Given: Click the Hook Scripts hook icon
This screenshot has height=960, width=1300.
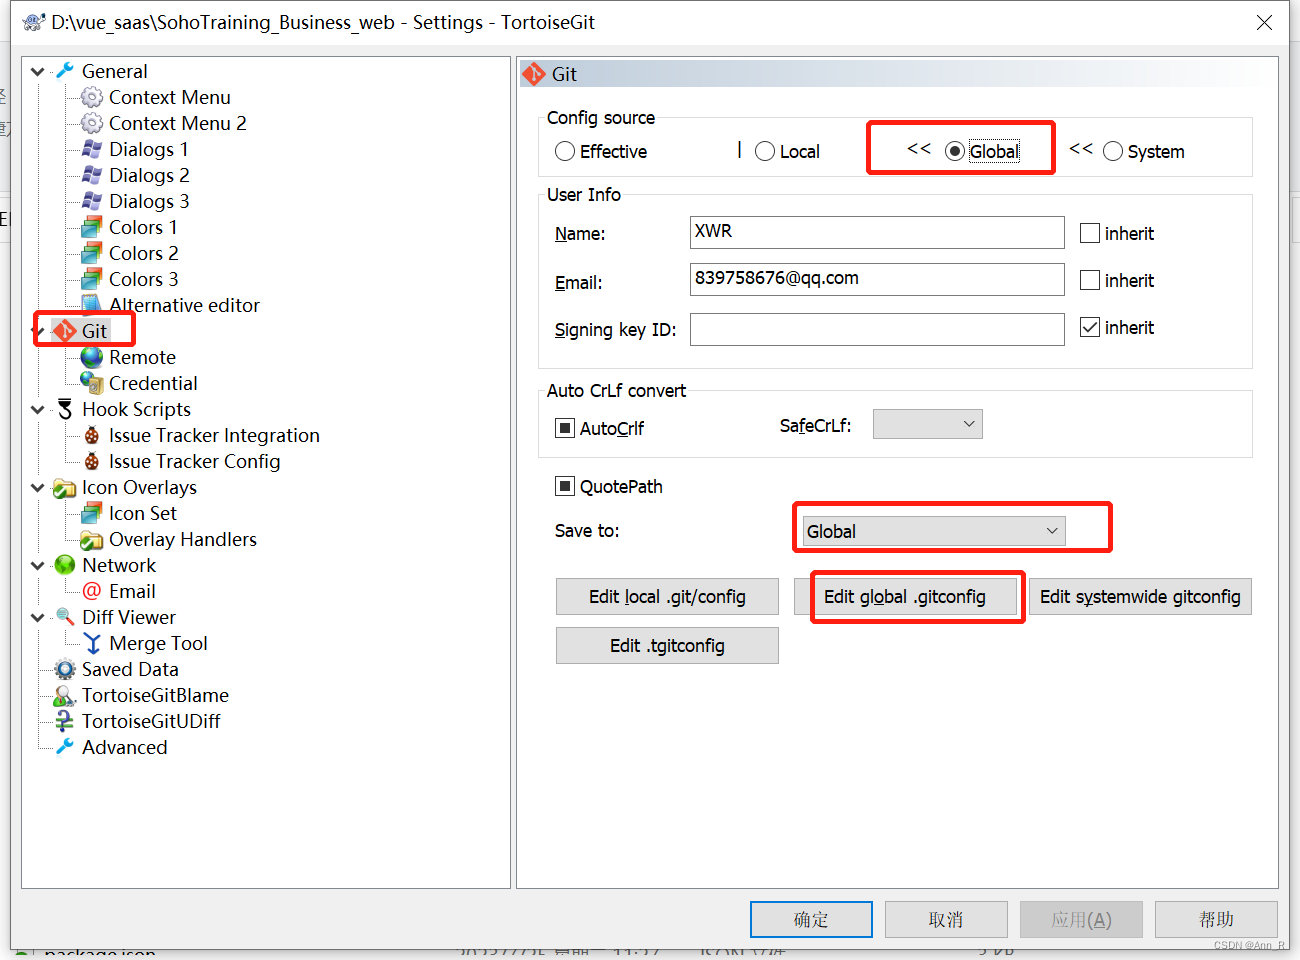Looking at the screenshot, I should tap(65, 409).
